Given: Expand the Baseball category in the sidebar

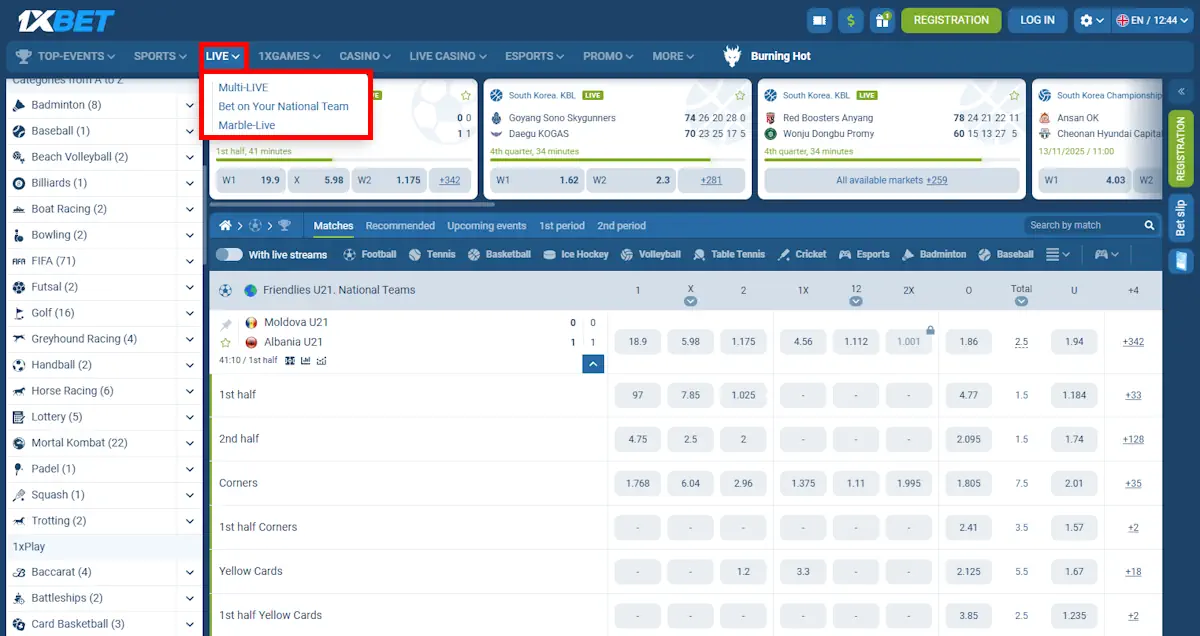Looking at the screenshot, I should click(x=190, y=131).
